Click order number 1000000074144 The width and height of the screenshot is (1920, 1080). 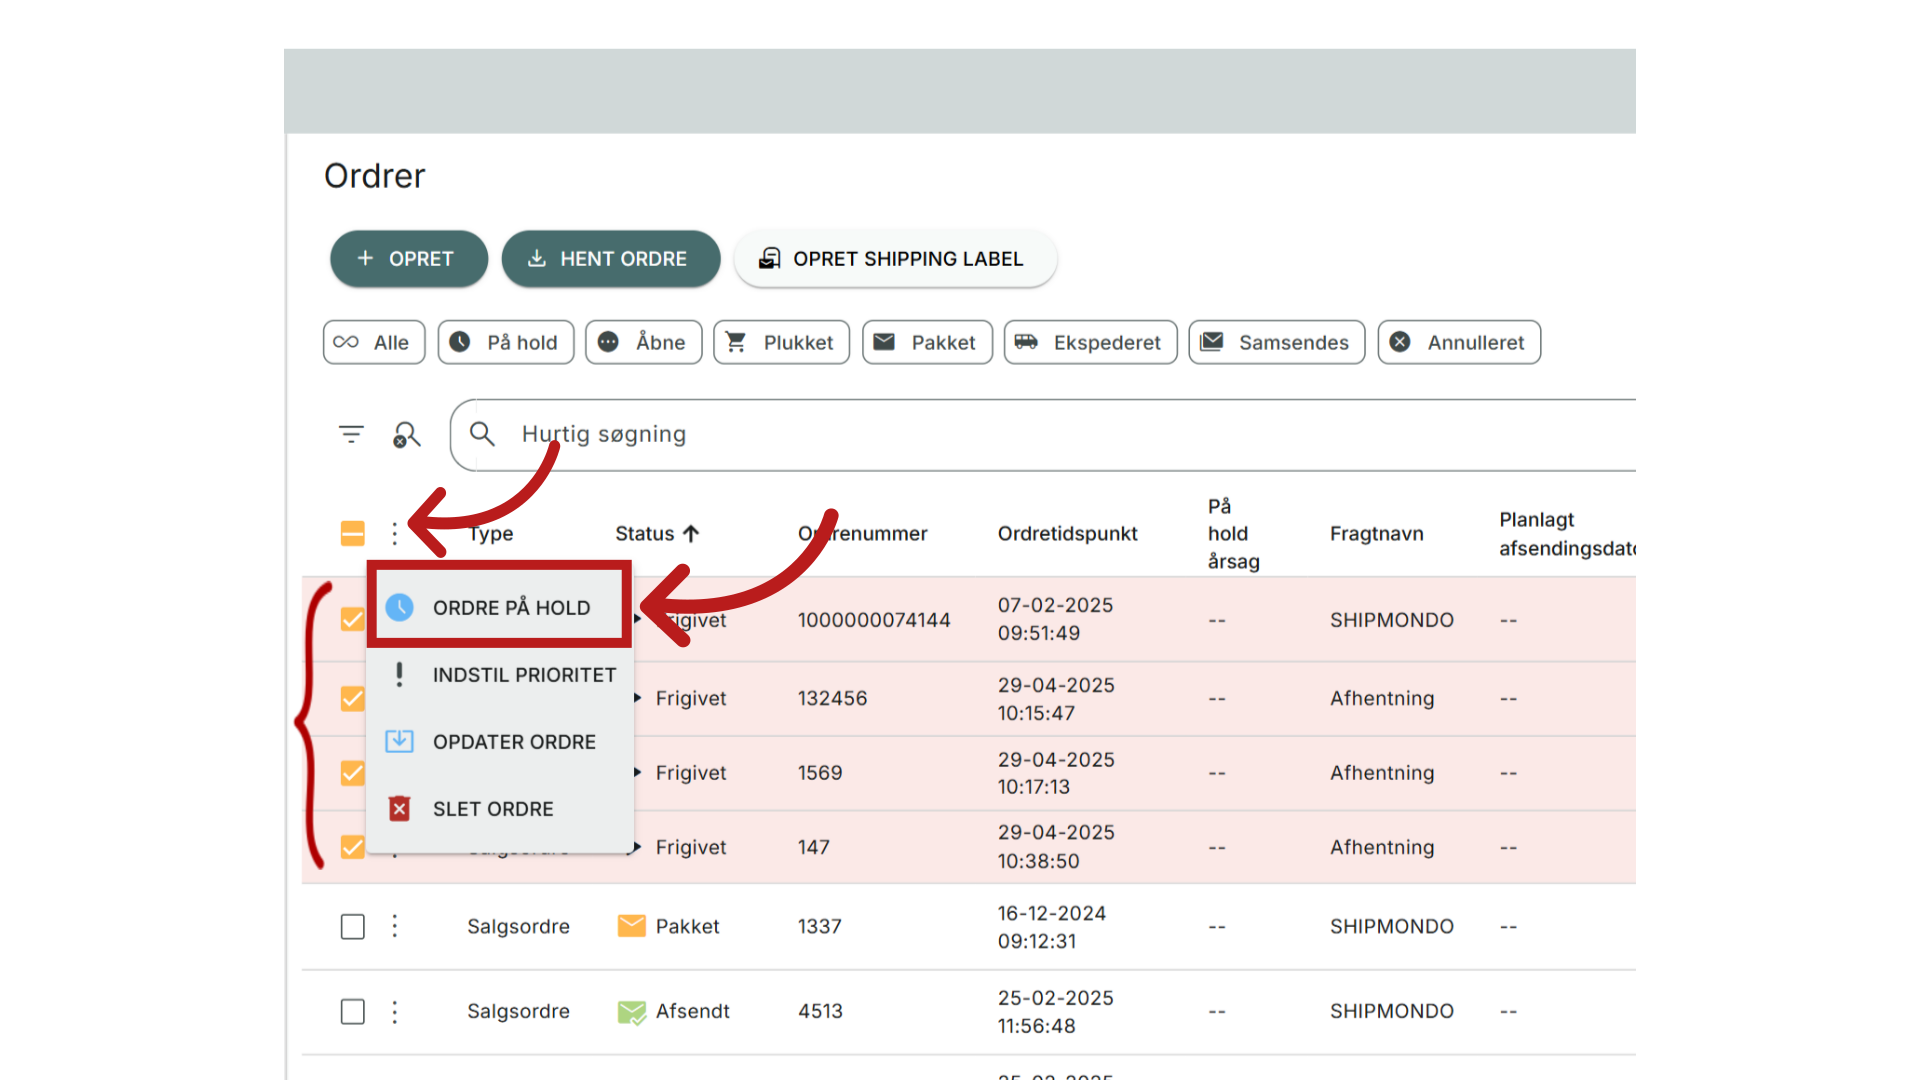click(x=873, y=620)
